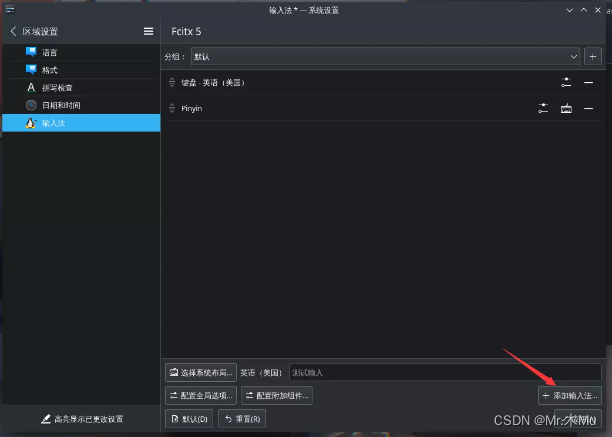Expand the 分组 默认 dropdown
612x437 pixels.
tap(385, 57)
